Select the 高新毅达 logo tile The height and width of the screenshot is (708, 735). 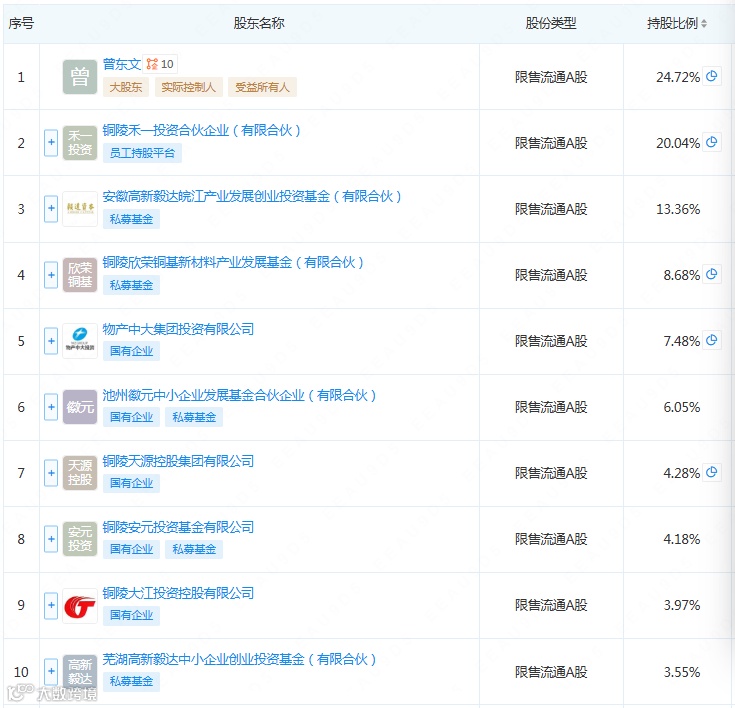[x=80, y=672]
